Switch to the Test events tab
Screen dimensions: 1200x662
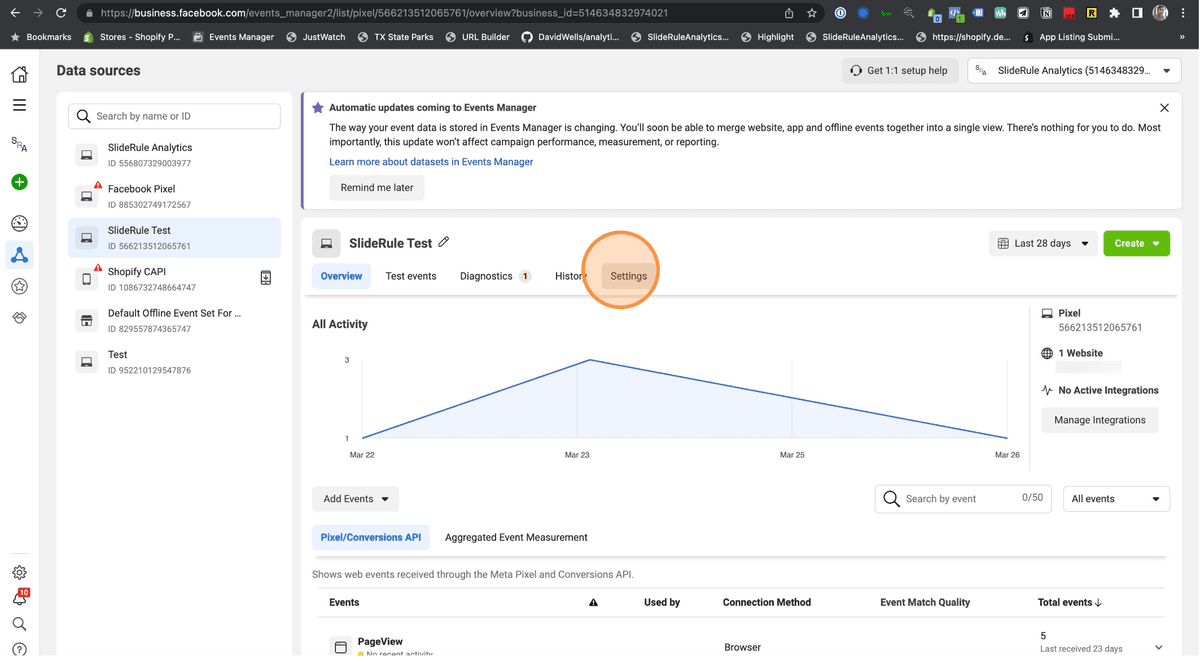(411, 276)
